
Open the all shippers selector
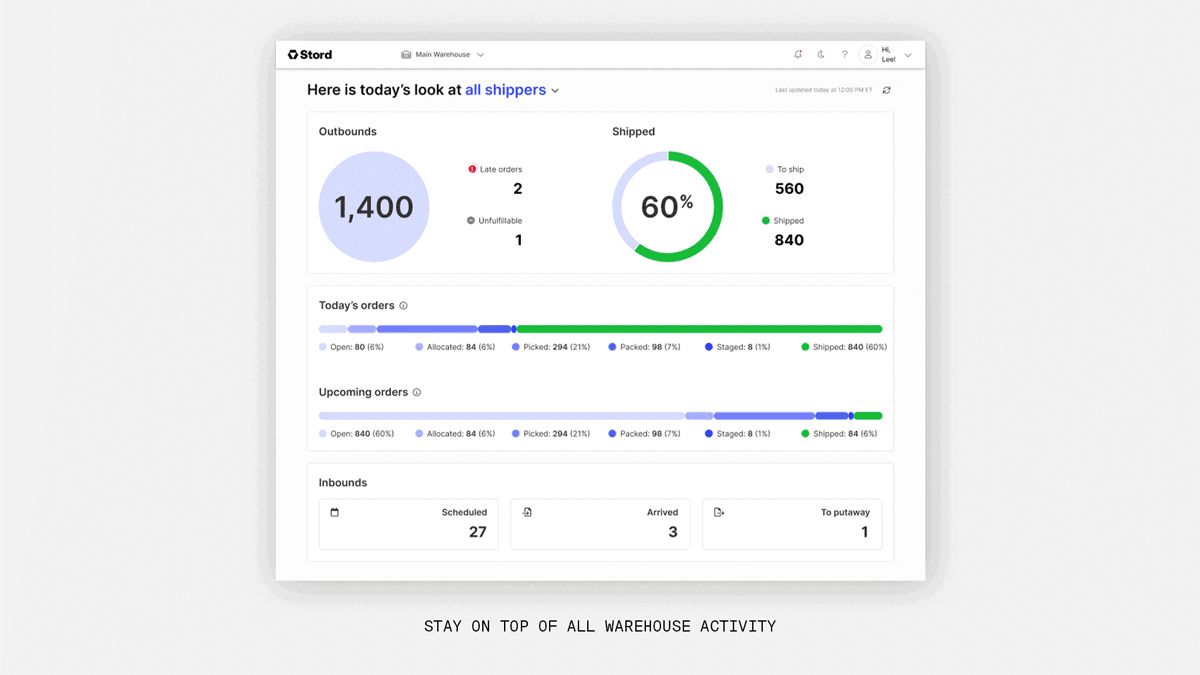(512, 90)
